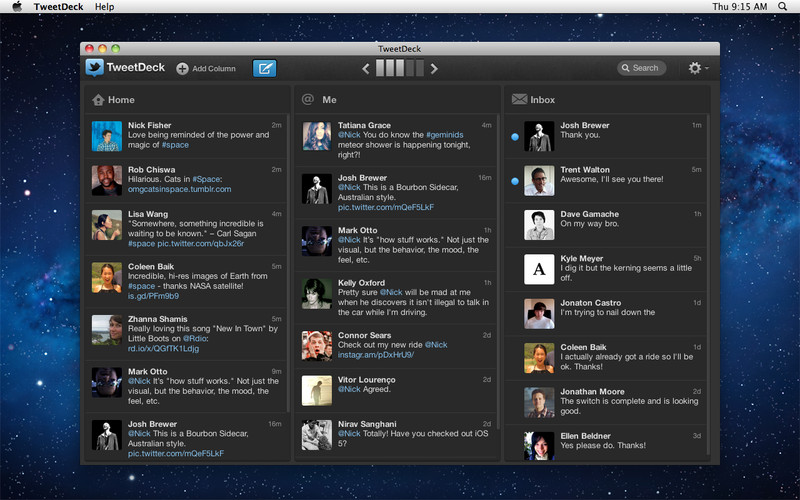The image size is (800, 500).
Task: Click the Me column @ icon
Action: click(x=308, y=100)
